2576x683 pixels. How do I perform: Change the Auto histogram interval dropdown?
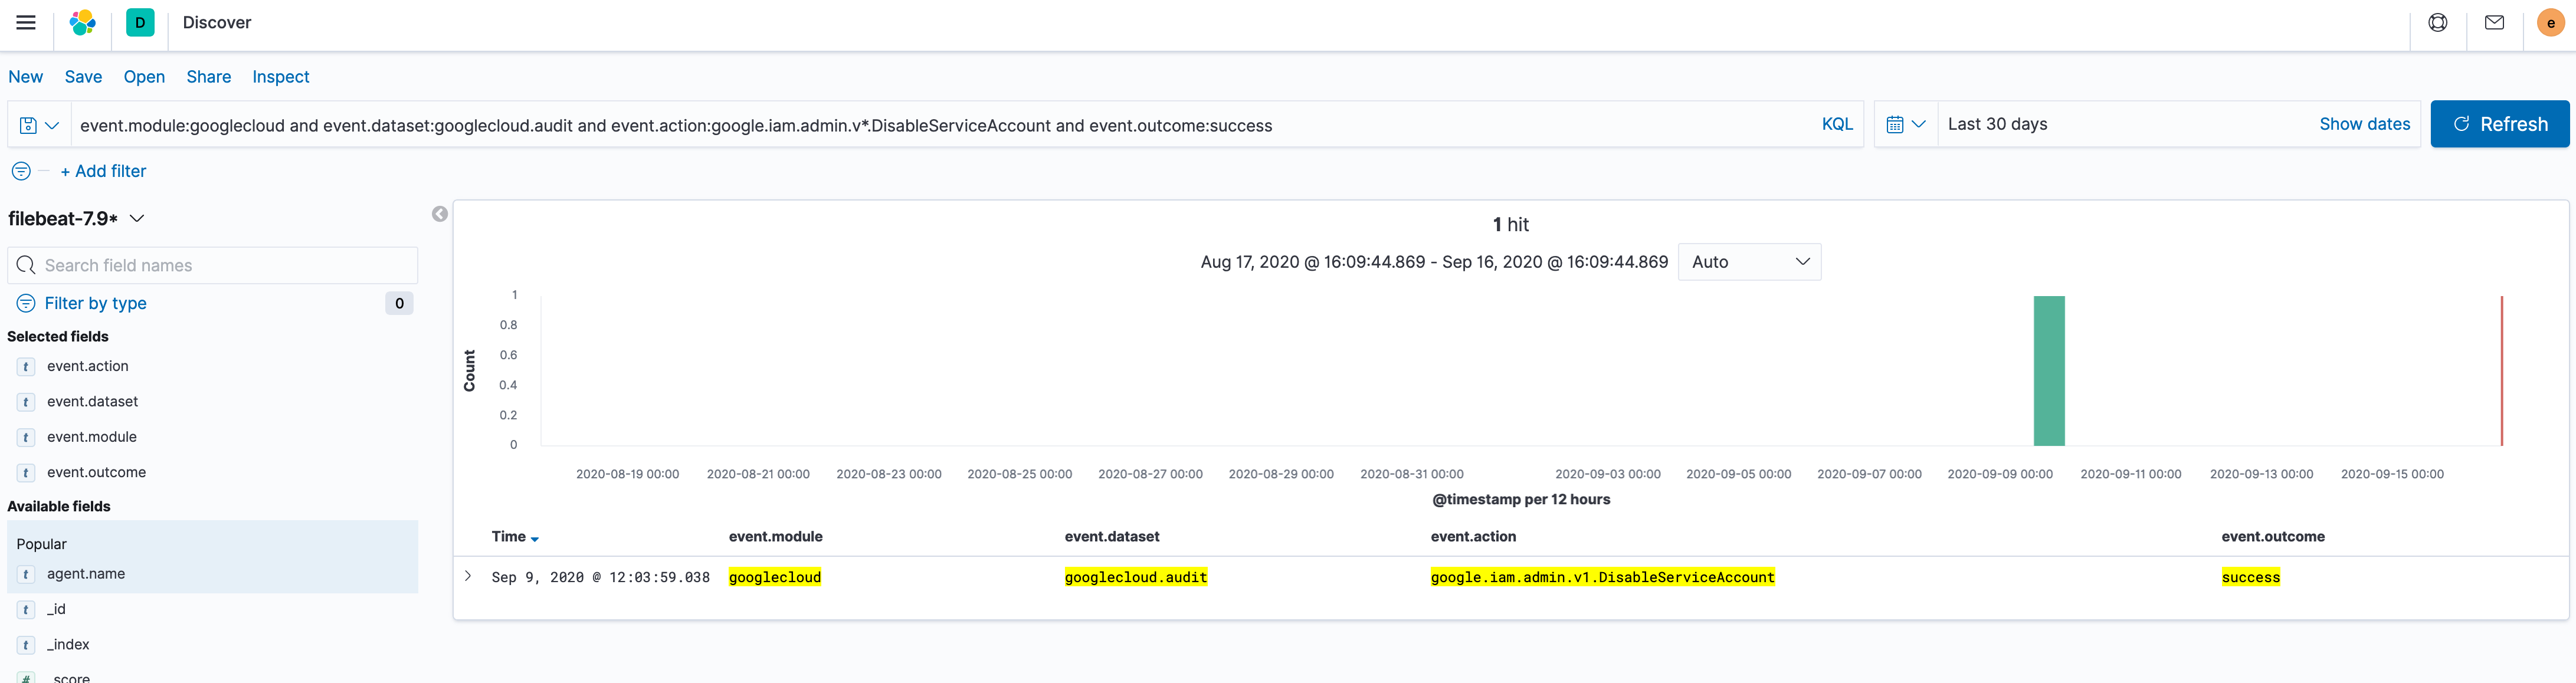(x=1749, y=262)
